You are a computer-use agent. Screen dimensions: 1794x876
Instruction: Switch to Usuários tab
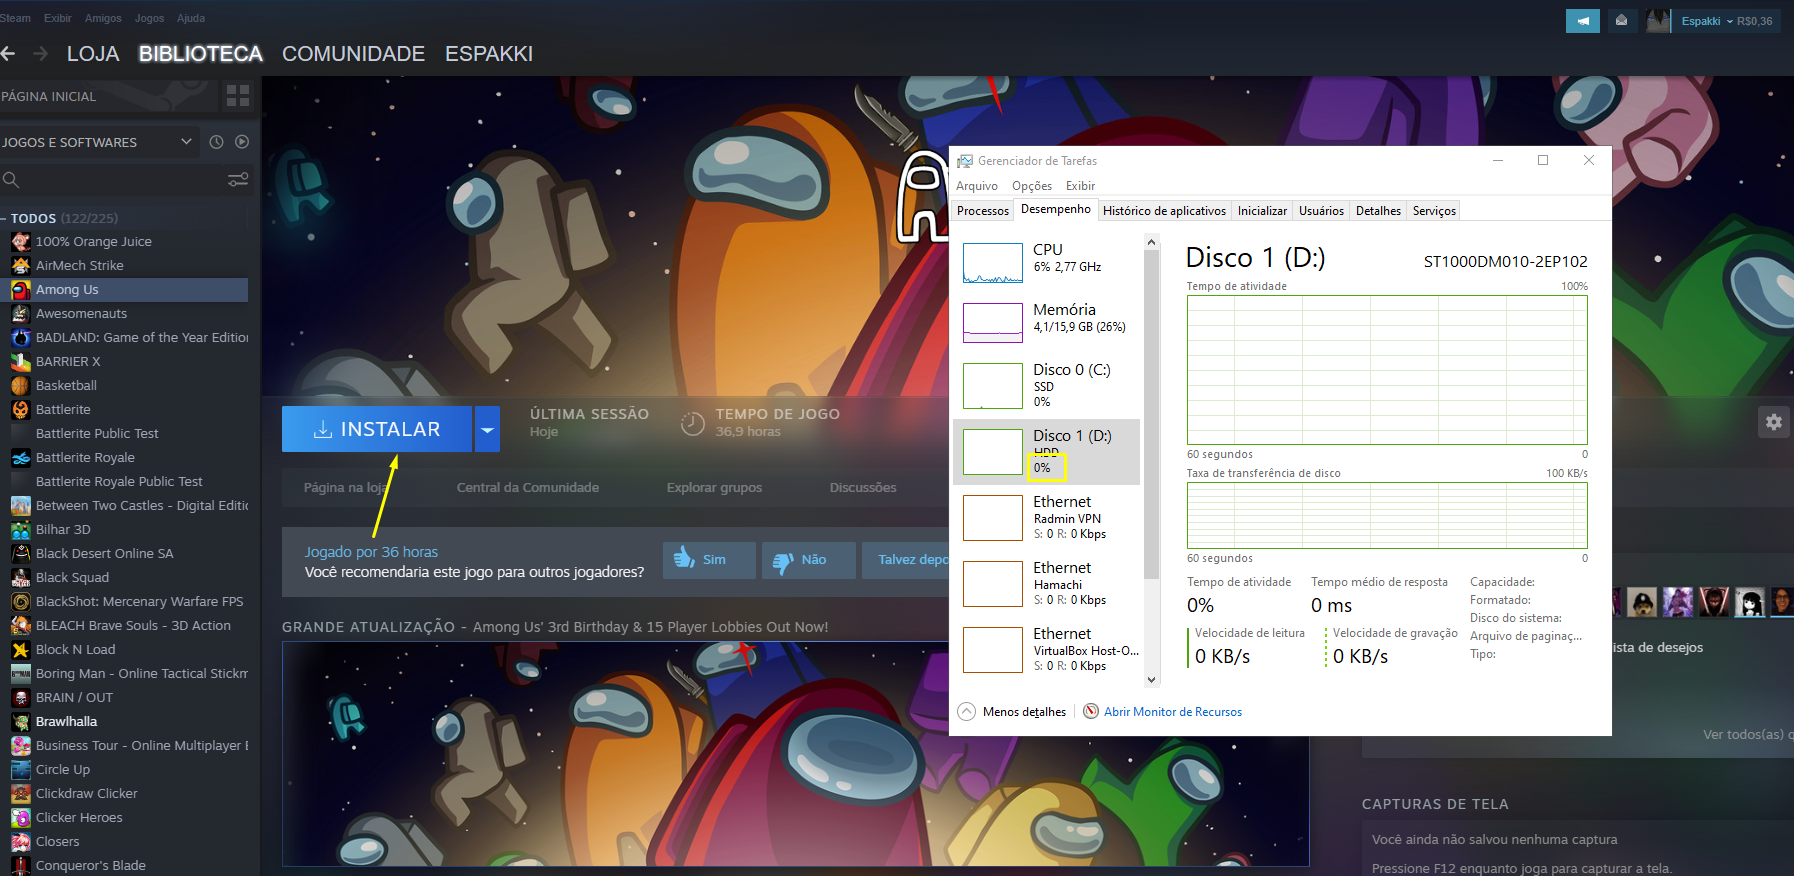(1321, 211)
